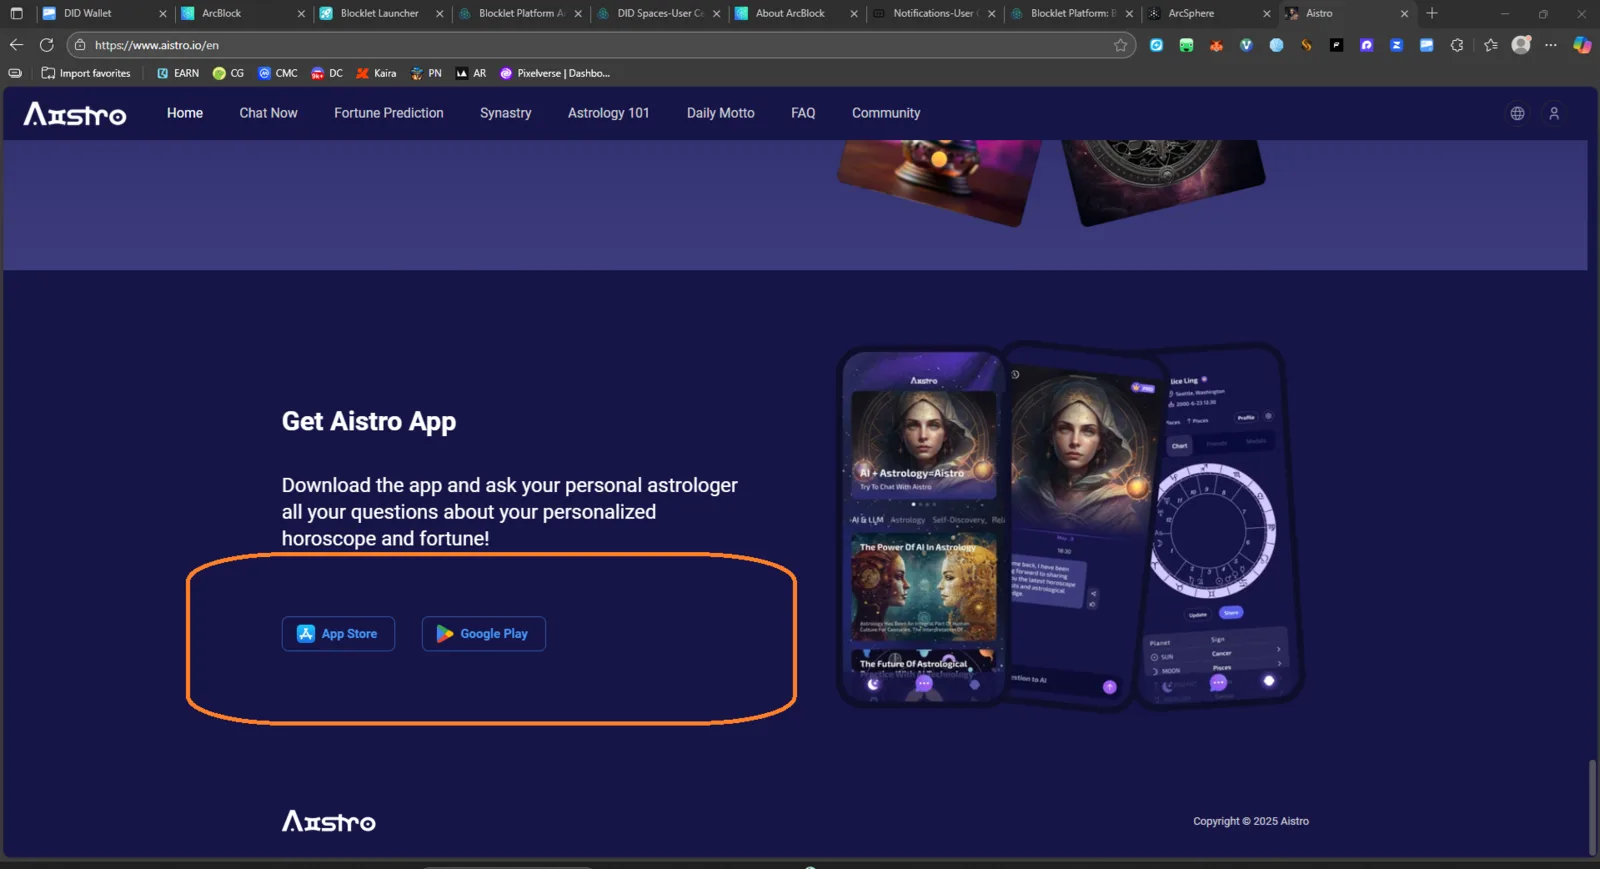Screen dimensions: 1600x869
Task: Click the page vertical scrollbar thumb
Action: (1591, 807)
